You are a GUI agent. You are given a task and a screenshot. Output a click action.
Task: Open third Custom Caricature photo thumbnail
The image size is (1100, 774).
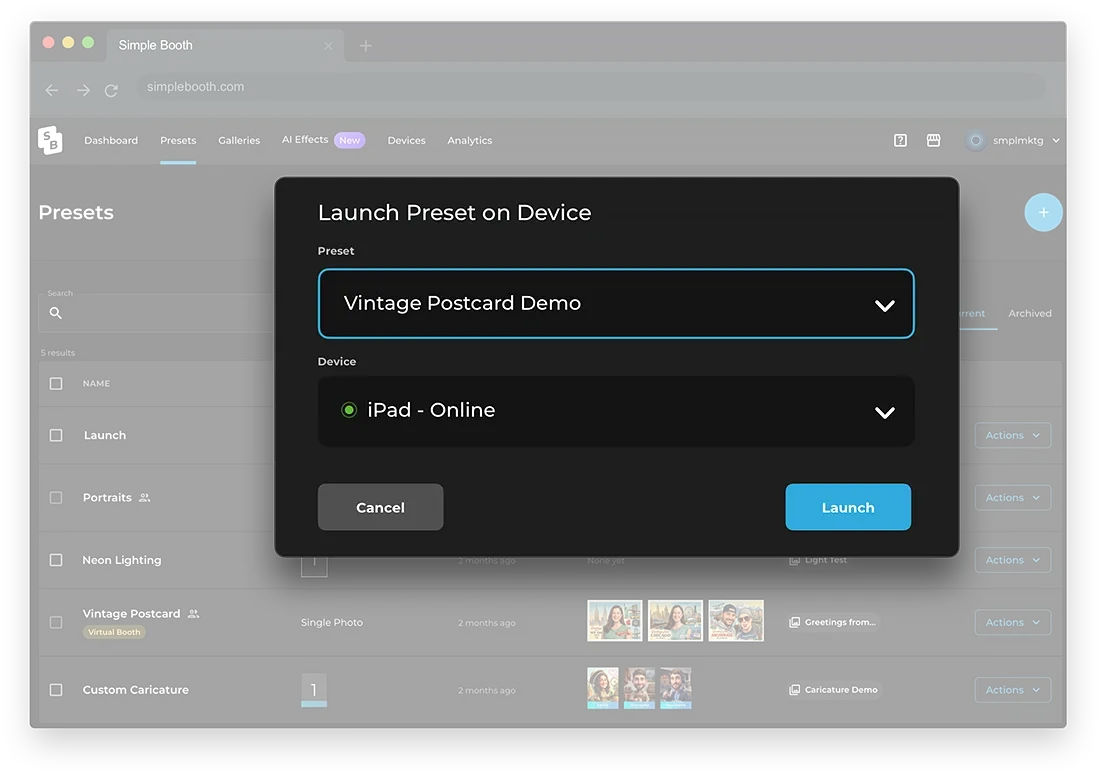click(676, 688)
